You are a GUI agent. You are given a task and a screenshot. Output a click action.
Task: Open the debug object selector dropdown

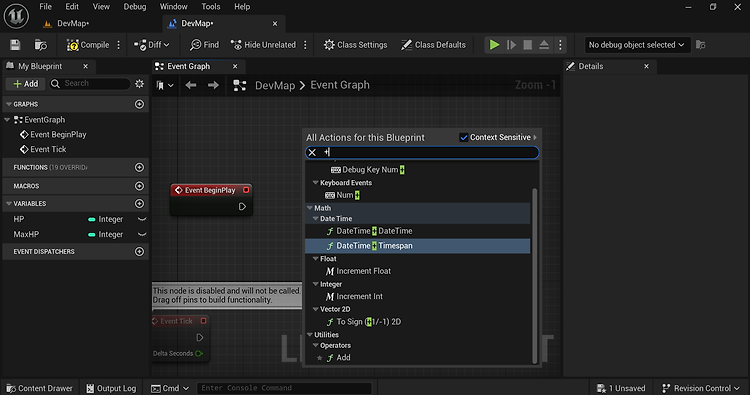click(637, 45)
